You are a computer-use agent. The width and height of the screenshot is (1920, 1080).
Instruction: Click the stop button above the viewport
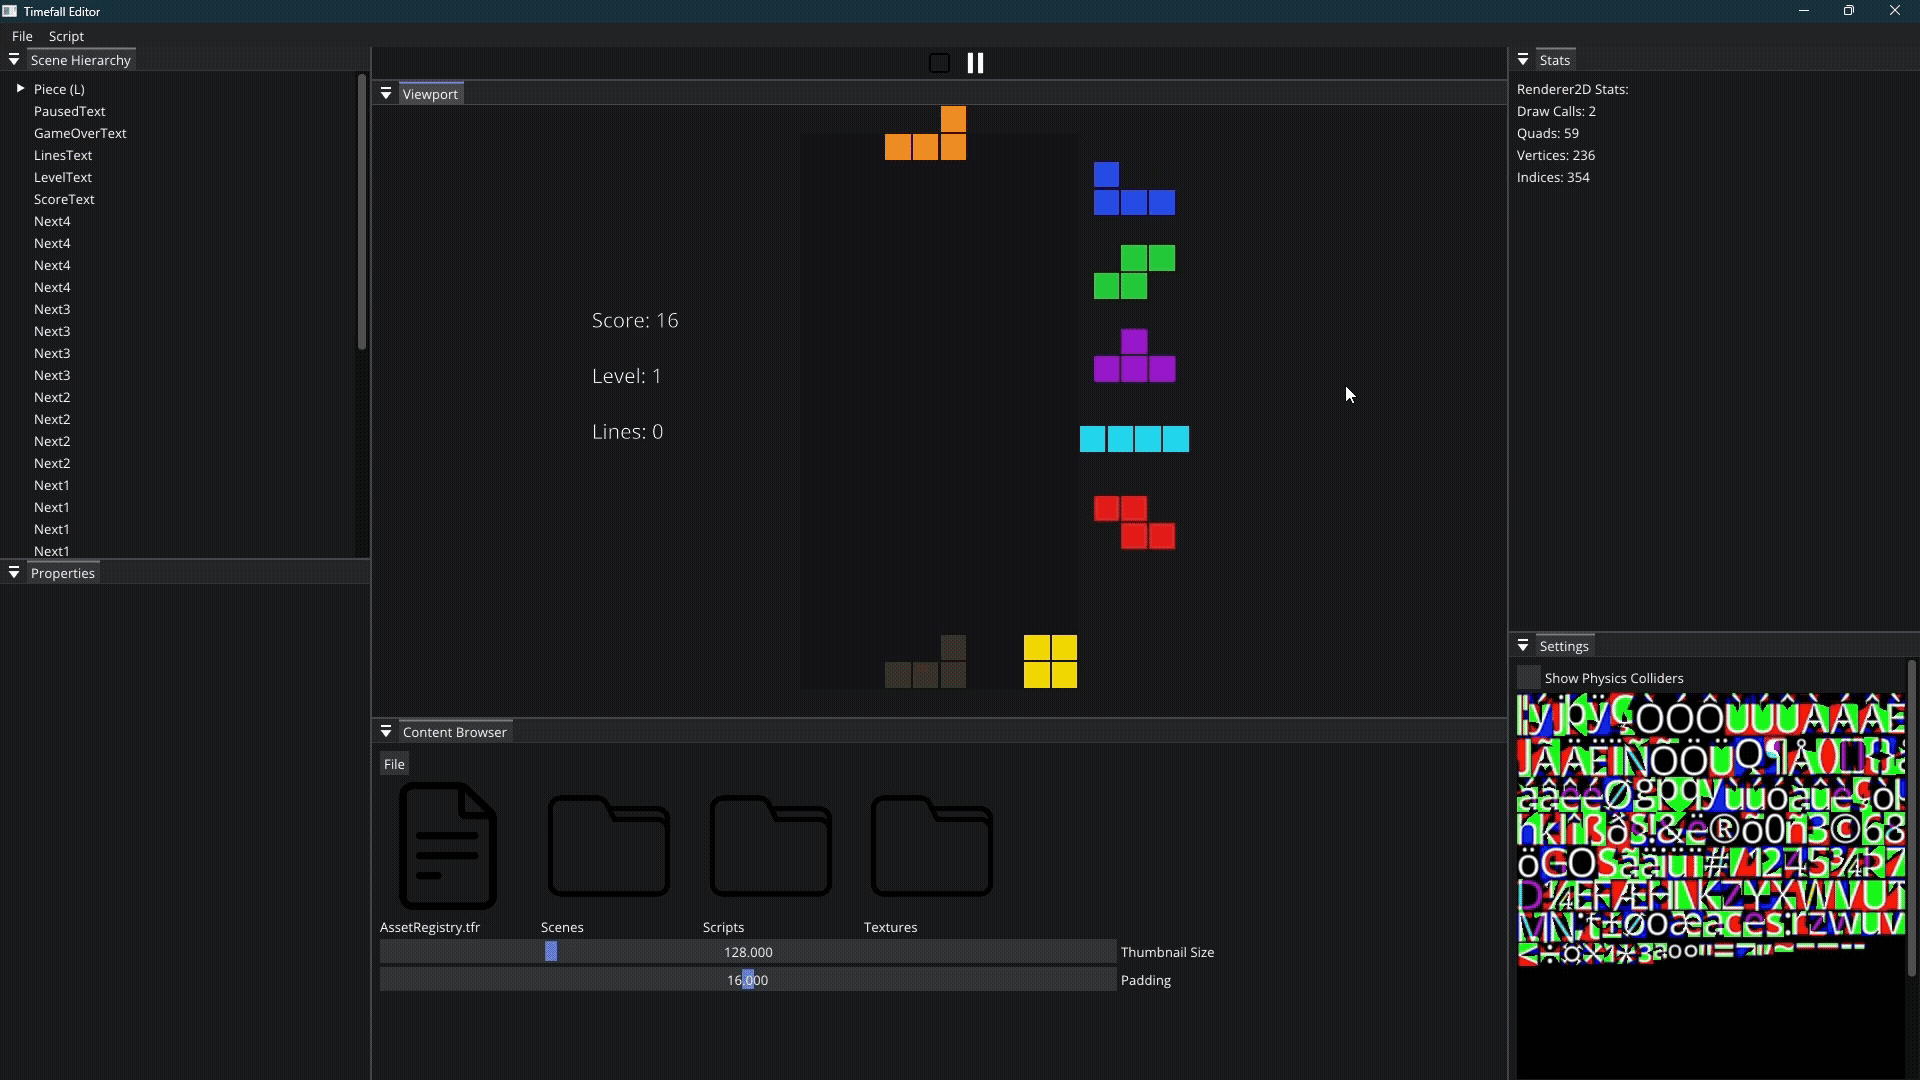tap(939, 63)
